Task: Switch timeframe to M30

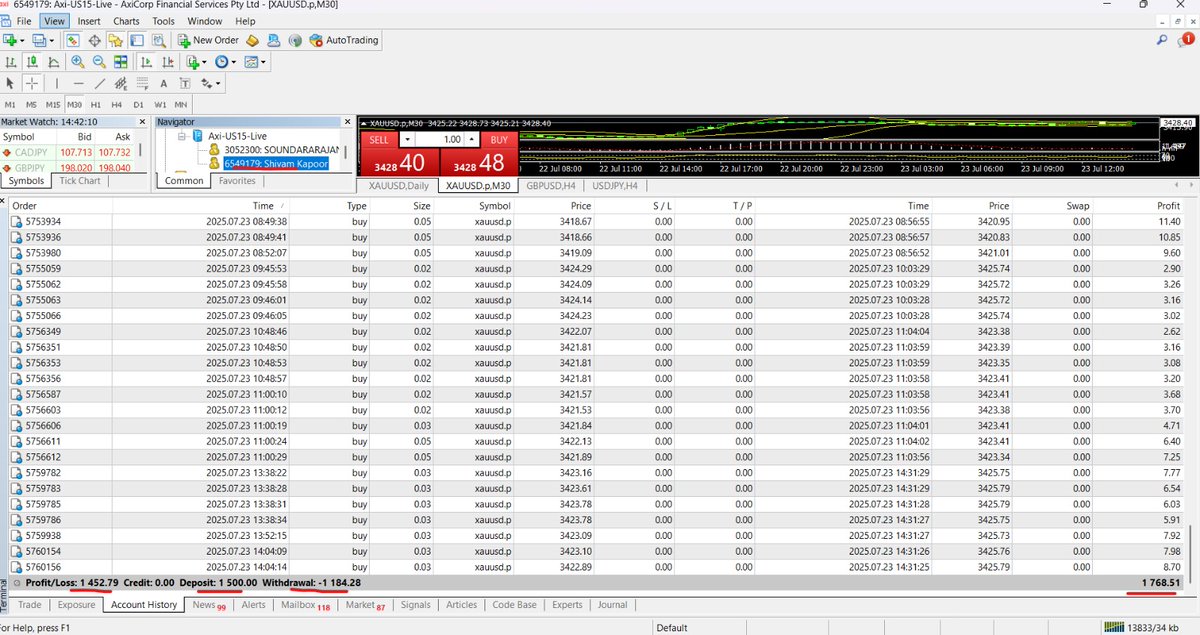Action: point(75,105)
